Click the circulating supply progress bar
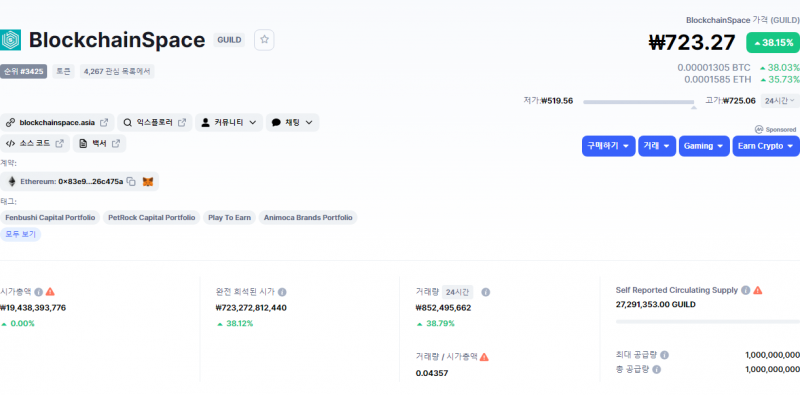 coord(708,322)
